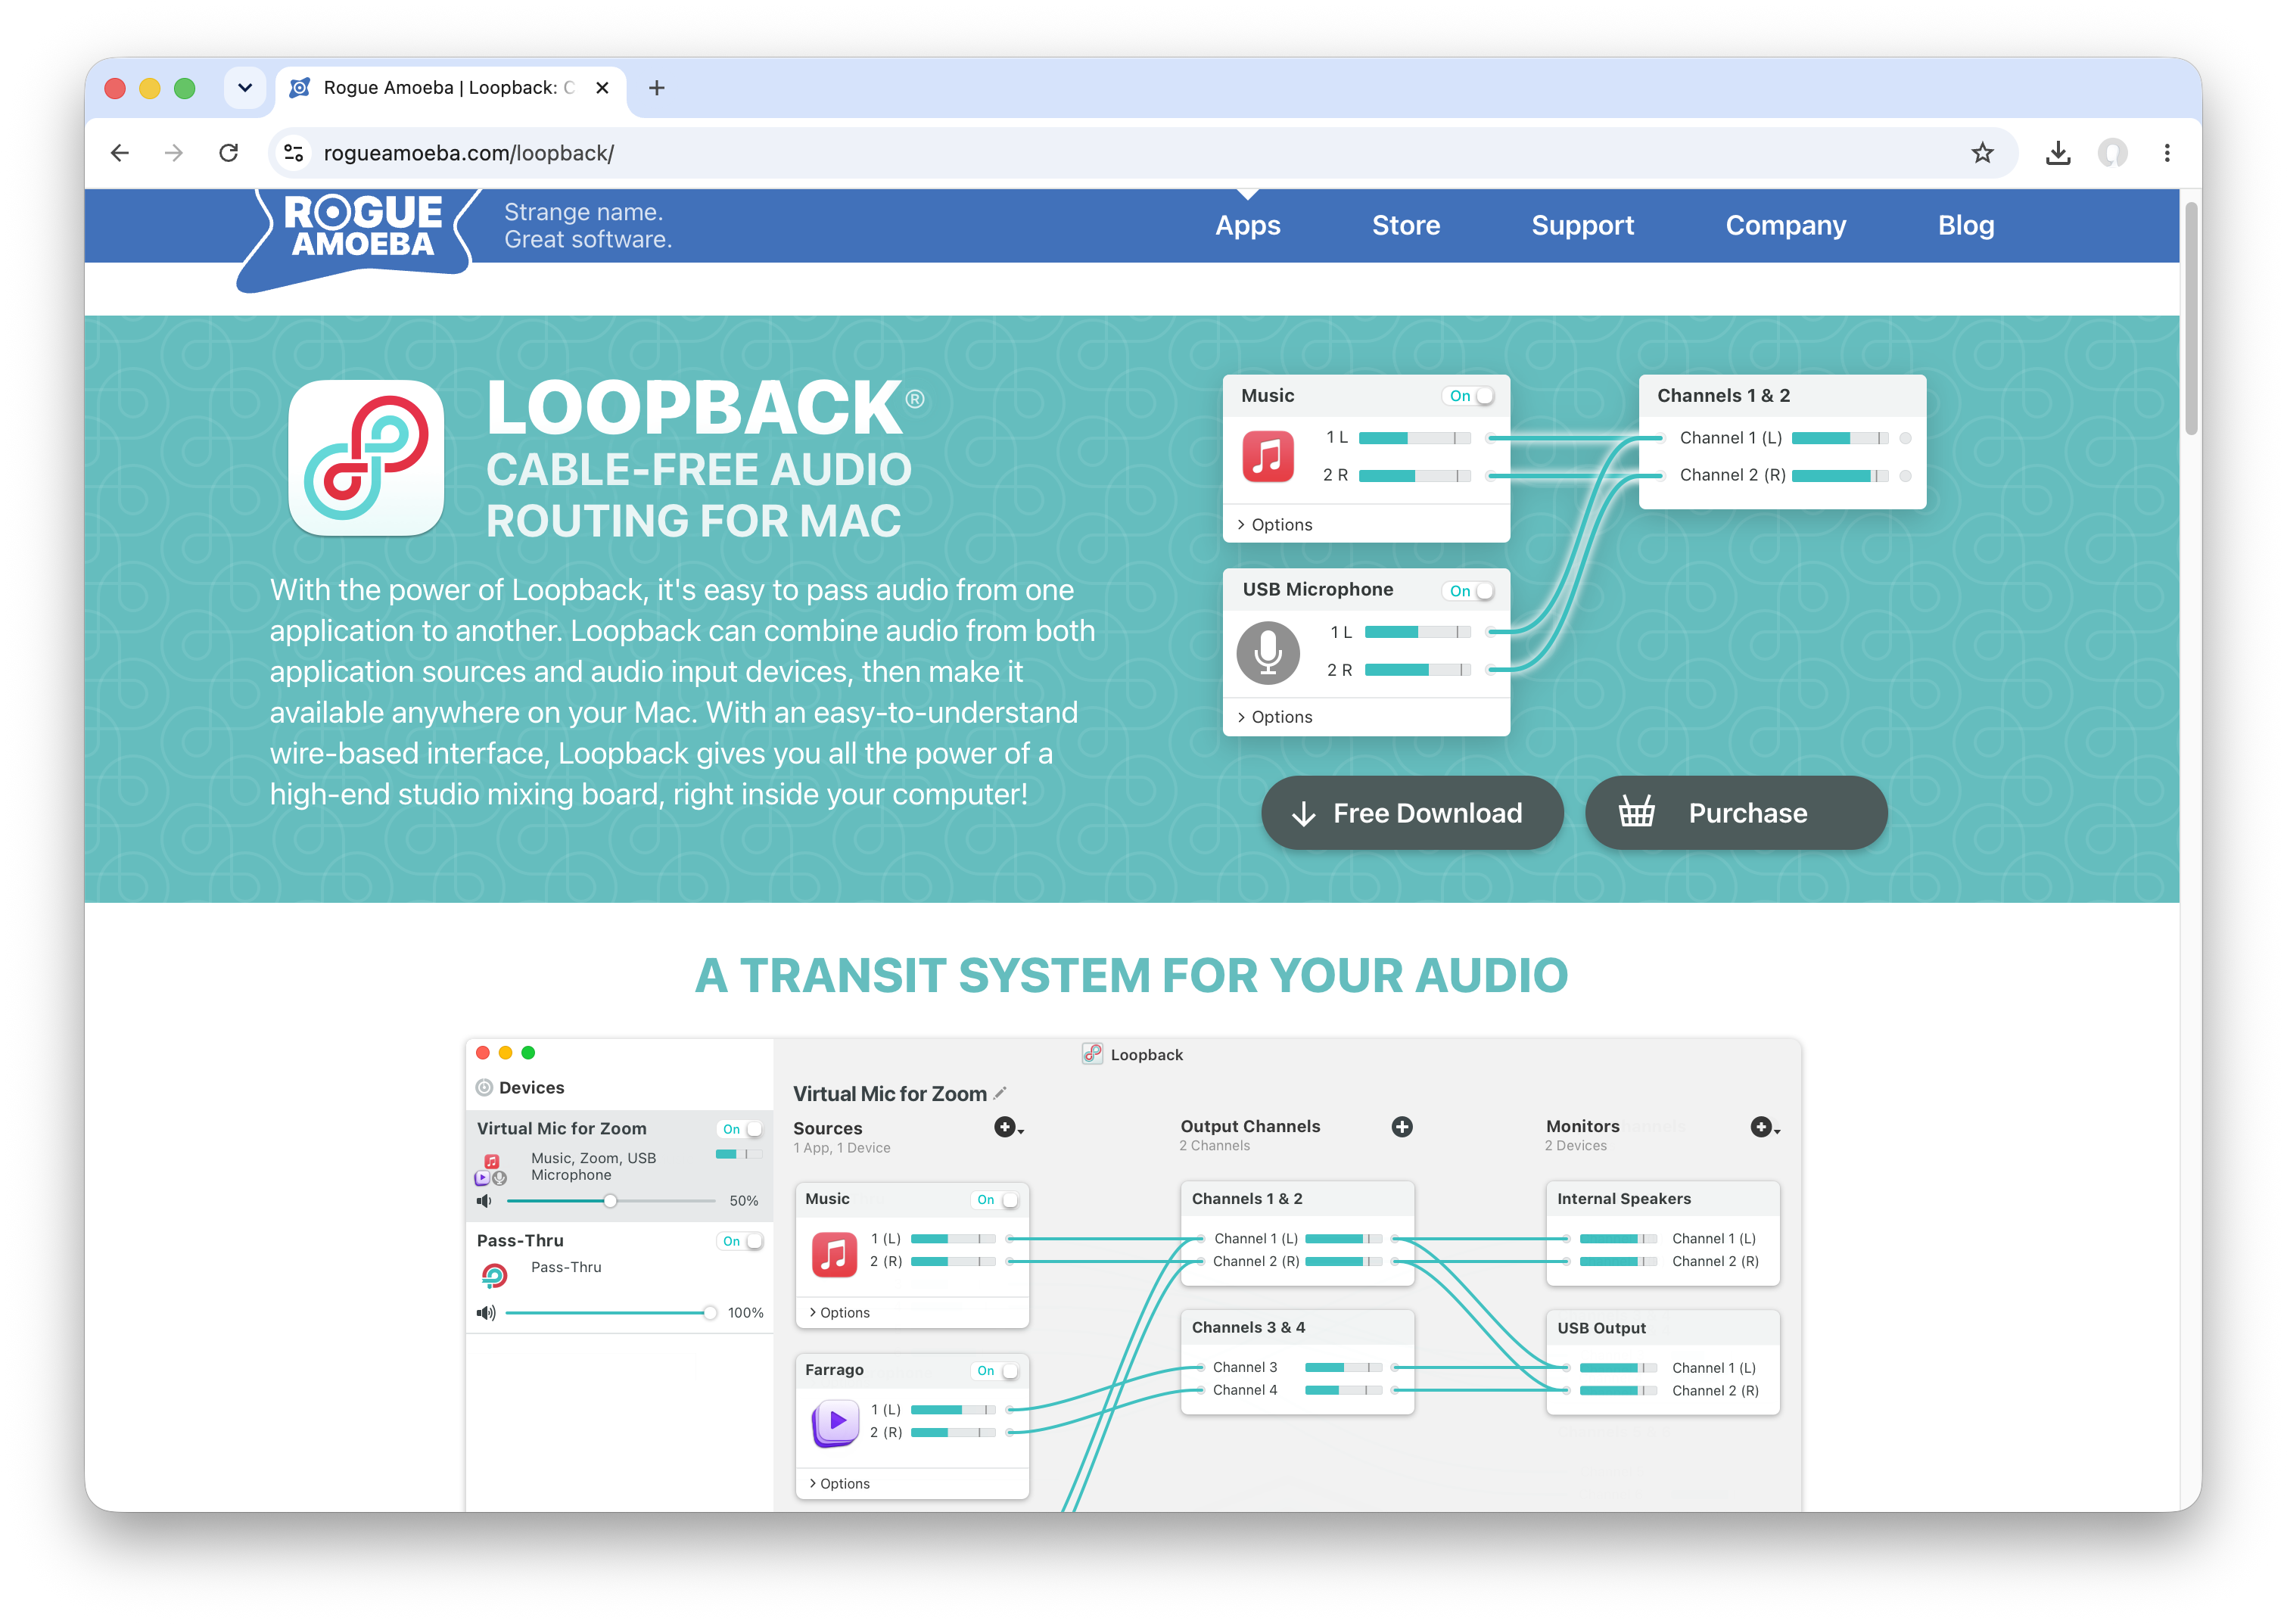Screen dimensions: 2287x1624
Task: Bookmark this page with the star icon
Action: point(1982,153)
